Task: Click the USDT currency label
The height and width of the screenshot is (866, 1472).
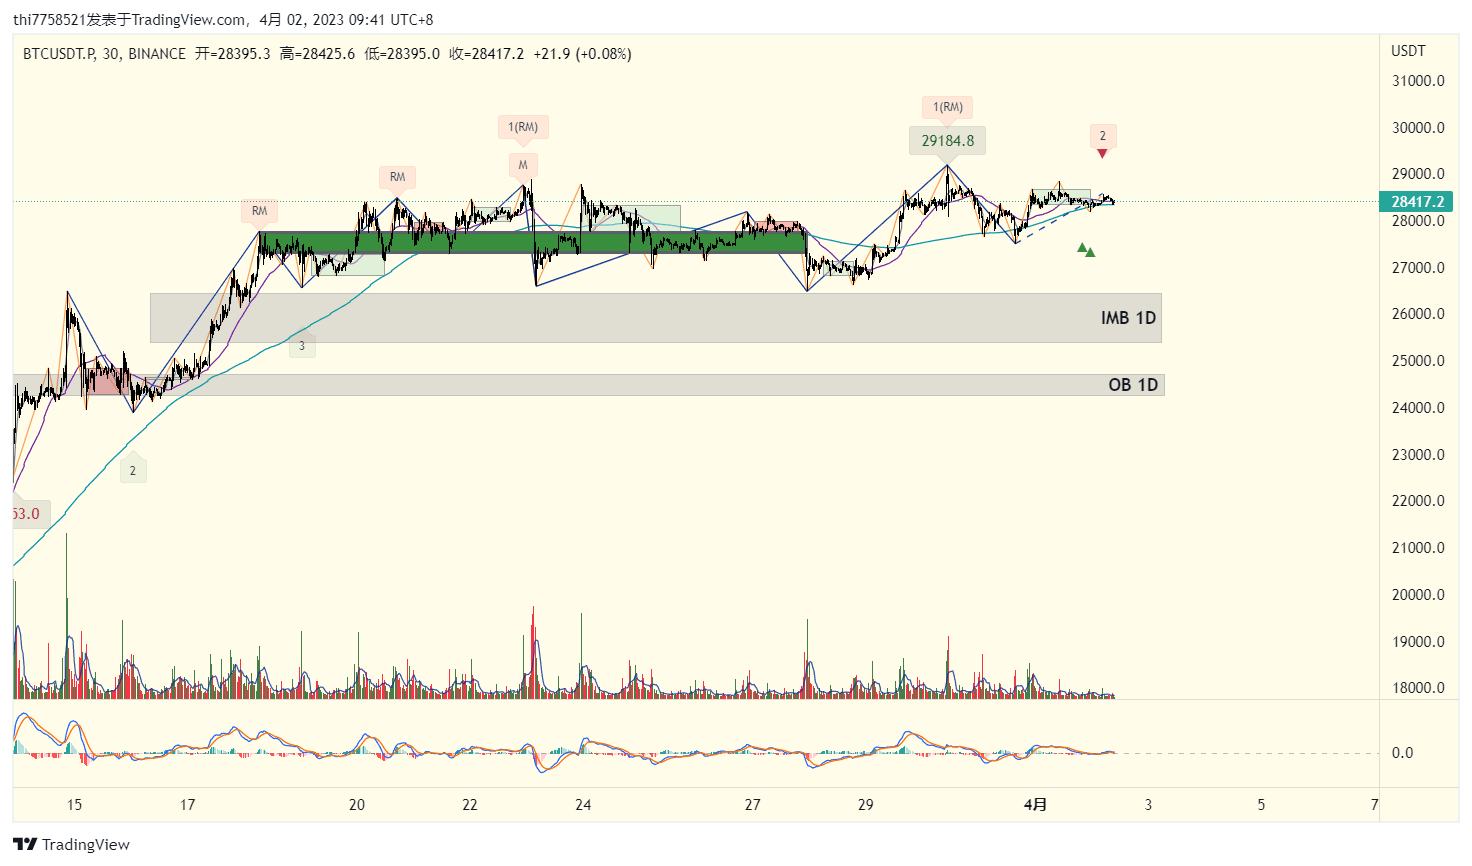Action: click(1408, 50)
